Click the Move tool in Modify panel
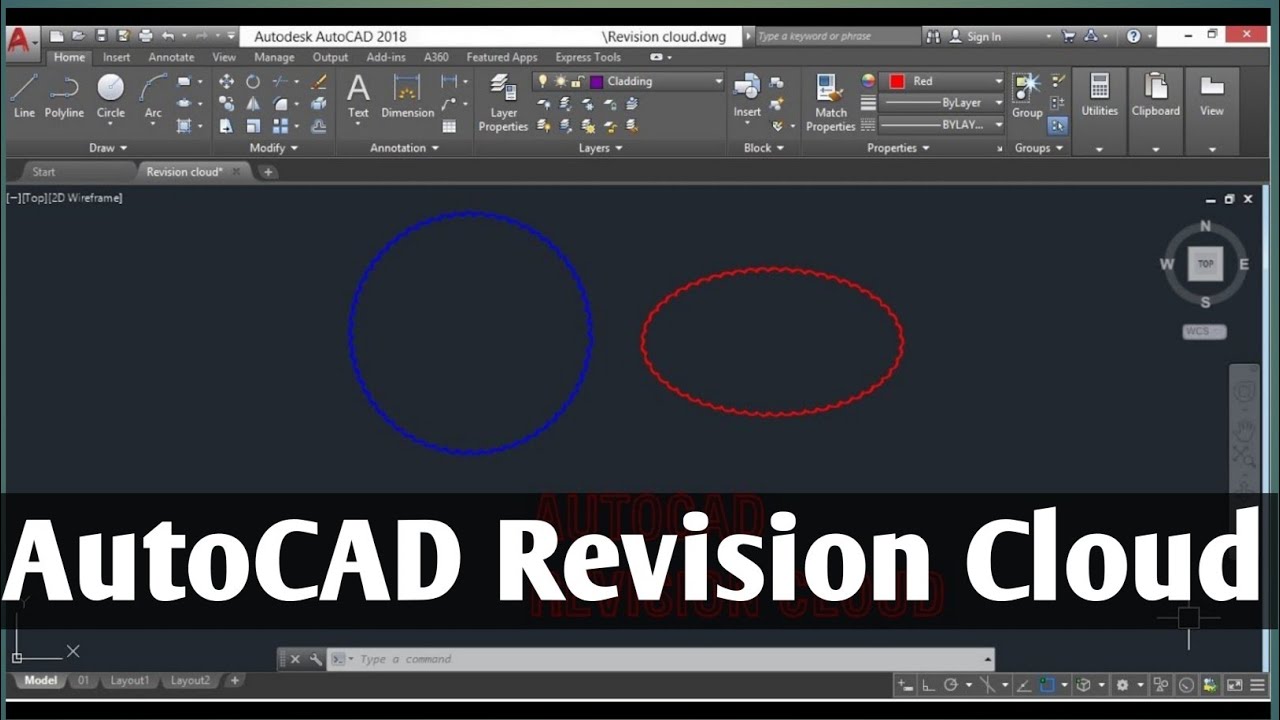1280x720 pixels. coord(226,82)
